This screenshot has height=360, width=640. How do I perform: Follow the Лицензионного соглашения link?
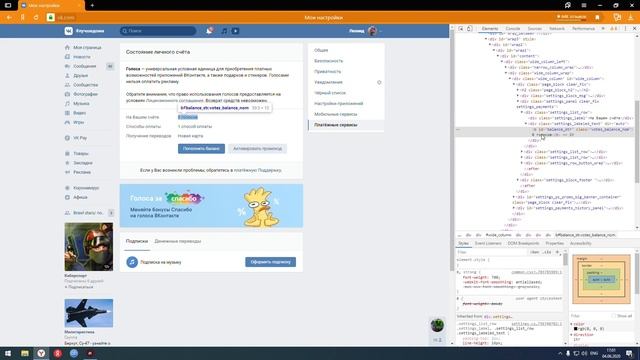click(175, 100)
